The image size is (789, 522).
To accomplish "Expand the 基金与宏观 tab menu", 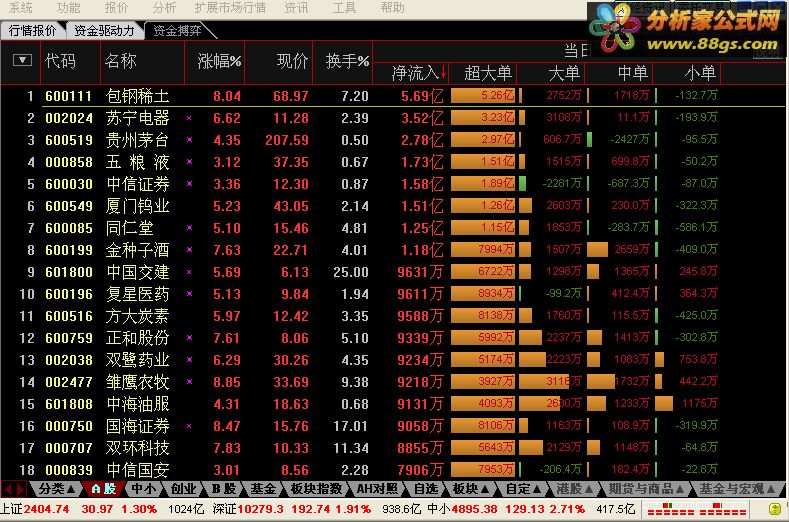I will coord(737,489).
